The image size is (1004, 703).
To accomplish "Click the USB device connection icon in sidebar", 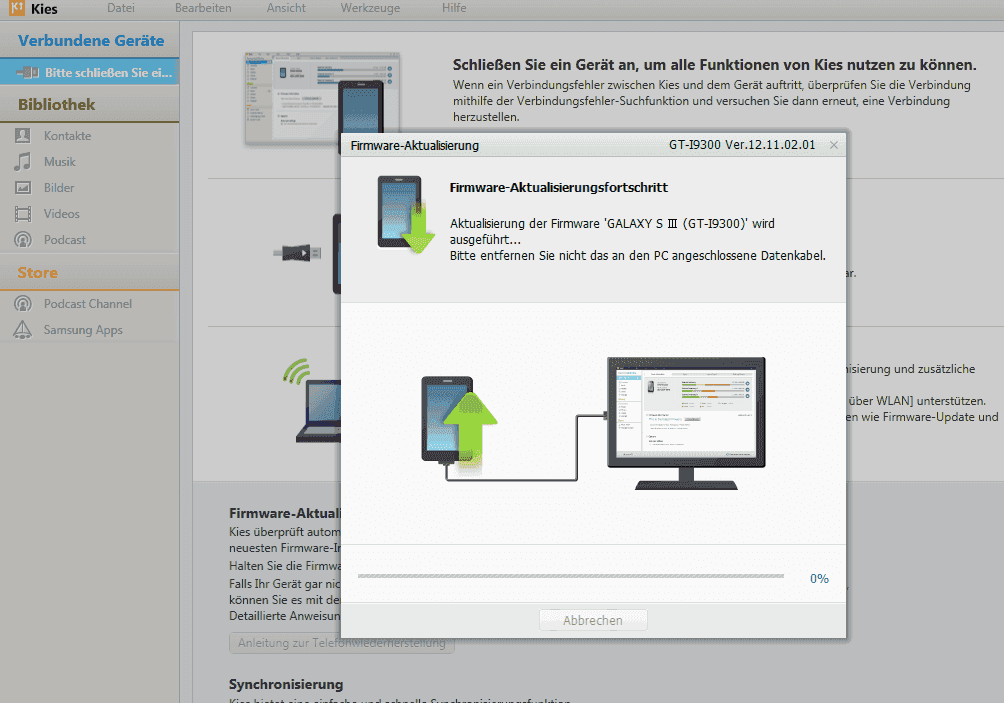I will pos(28,72).
